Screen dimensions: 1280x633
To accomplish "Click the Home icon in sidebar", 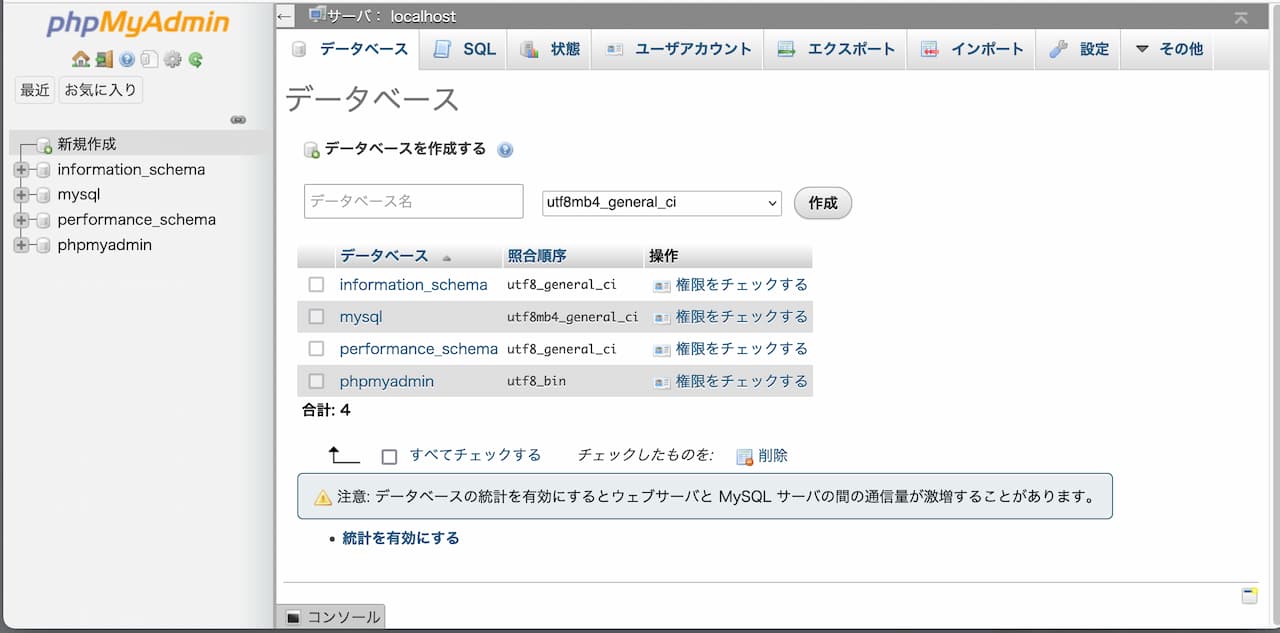I will click(x=81, y=60).
